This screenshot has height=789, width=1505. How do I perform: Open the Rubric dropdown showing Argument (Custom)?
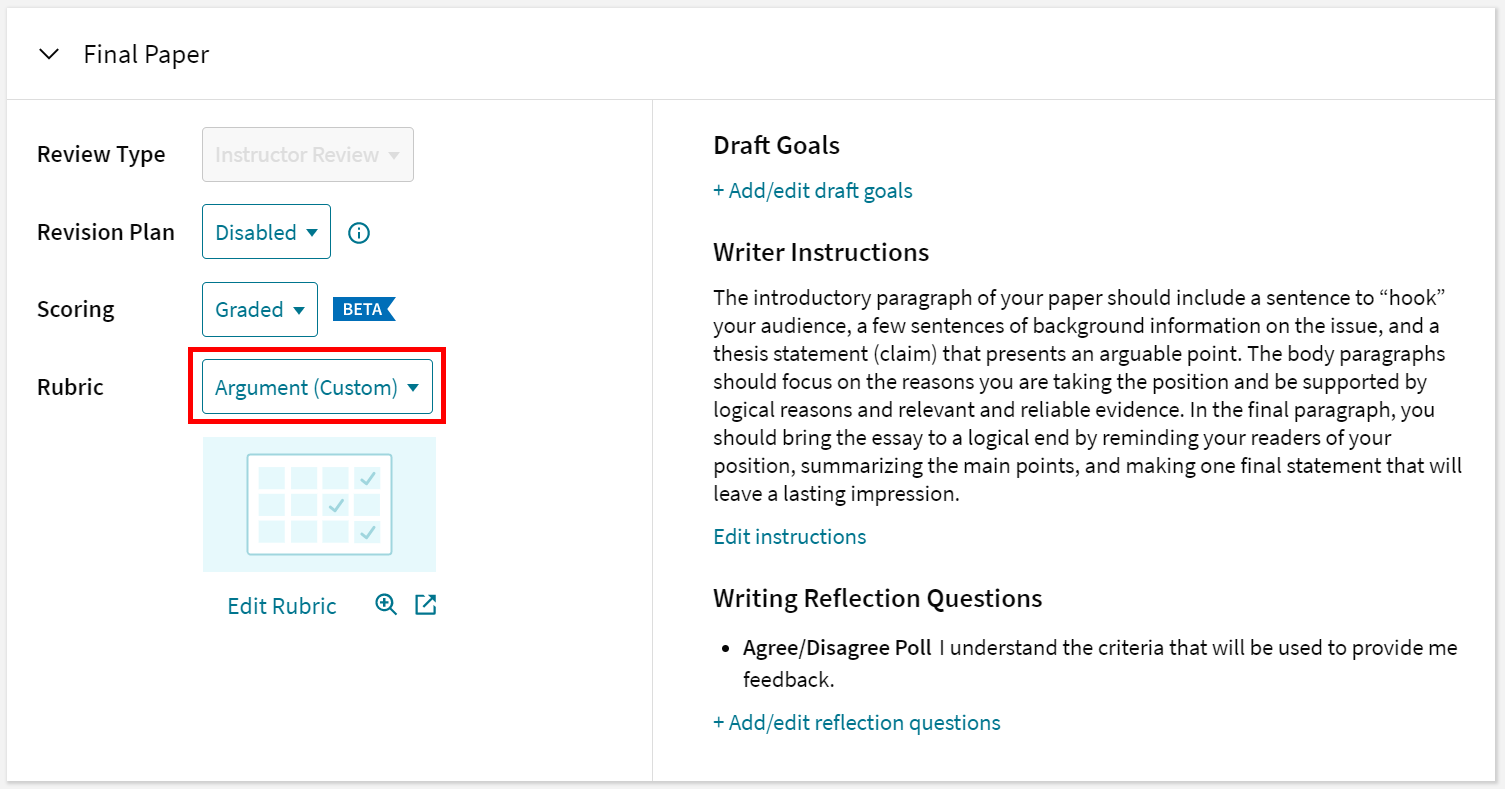click(316, 387)
